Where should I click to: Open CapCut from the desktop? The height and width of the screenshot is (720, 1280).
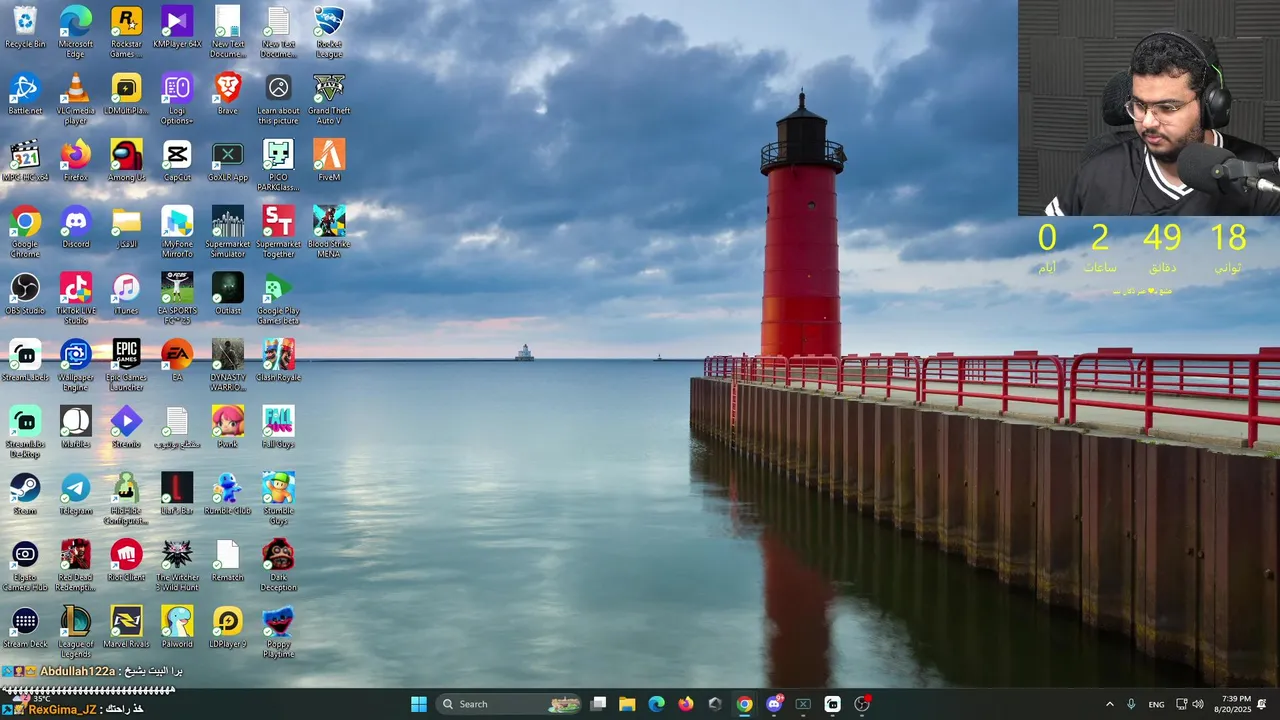coord(177,161)
